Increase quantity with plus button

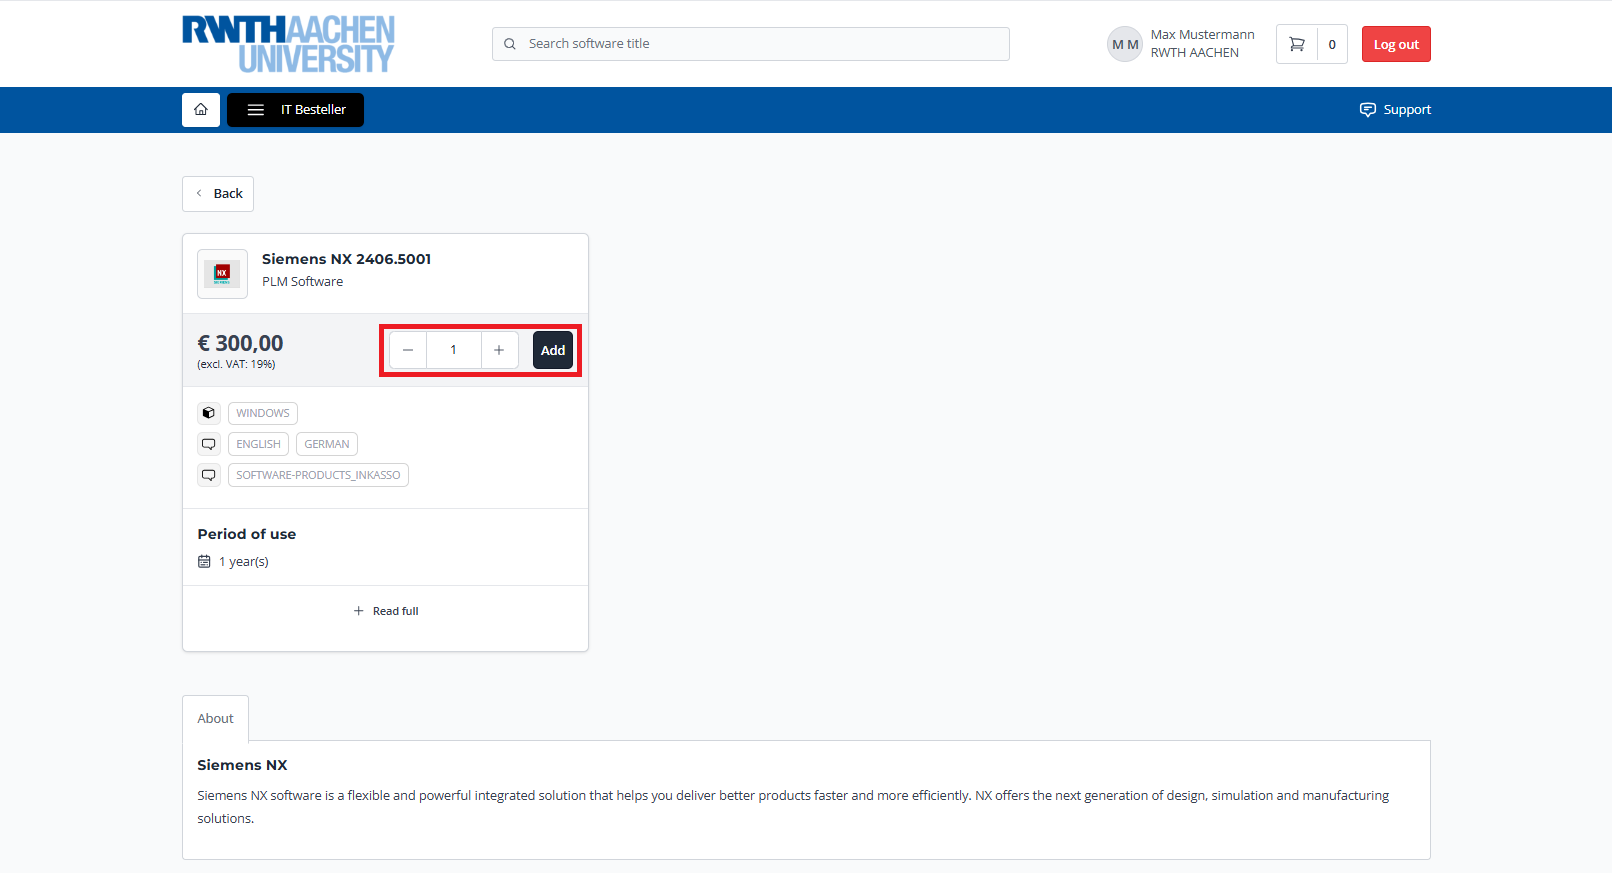click(499, 350)
